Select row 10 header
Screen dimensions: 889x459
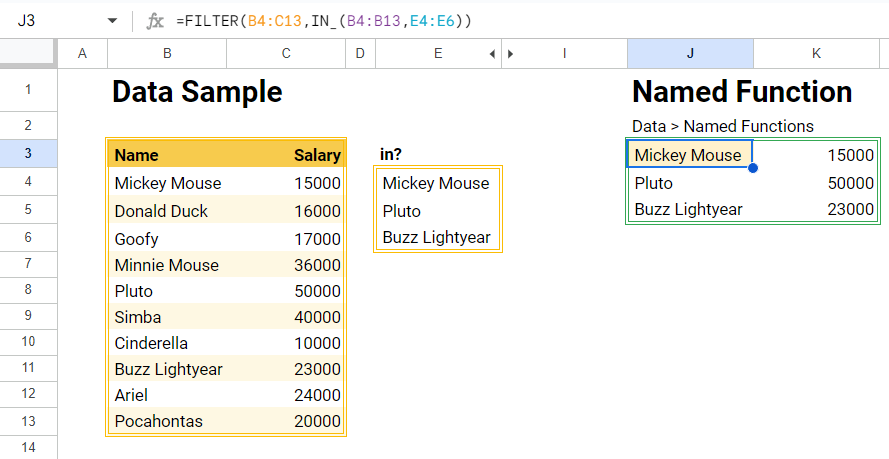tap(28, 342)
